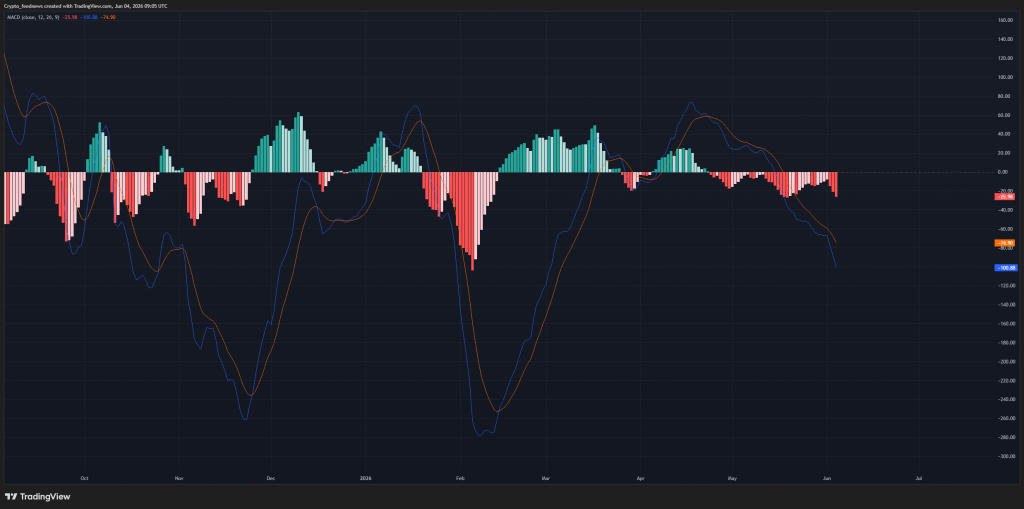Click the Dec label on the time axis
Viewport: 1024px width, 509px height.
[x=272, y=478]
